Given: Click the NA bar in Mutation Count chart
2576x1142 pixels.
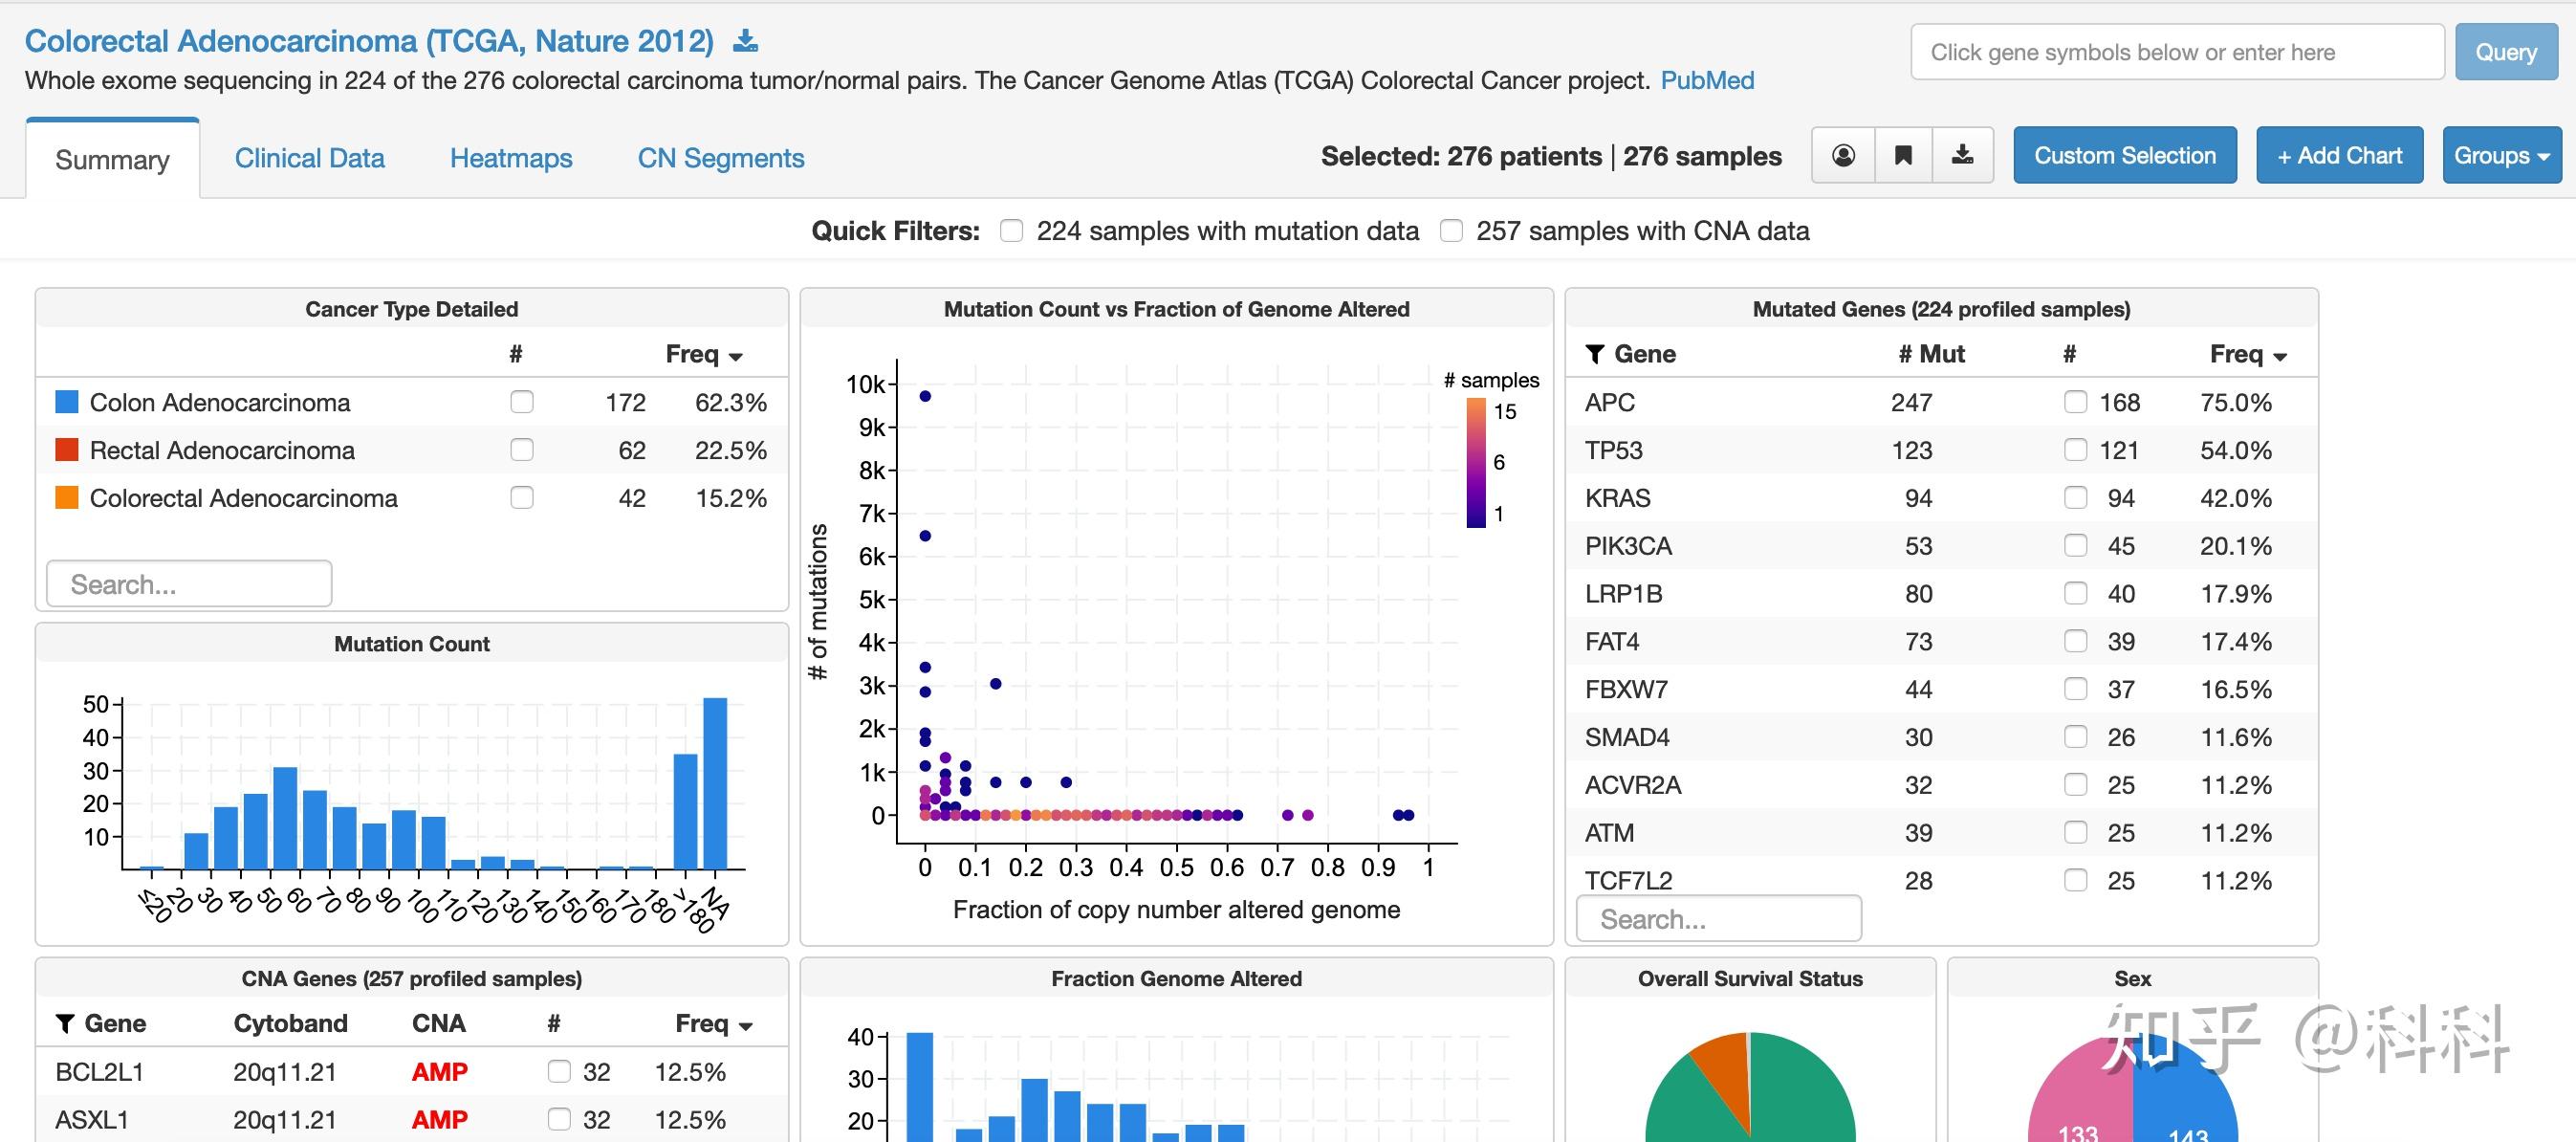Looking at the screenshot, I should [715, 783].
